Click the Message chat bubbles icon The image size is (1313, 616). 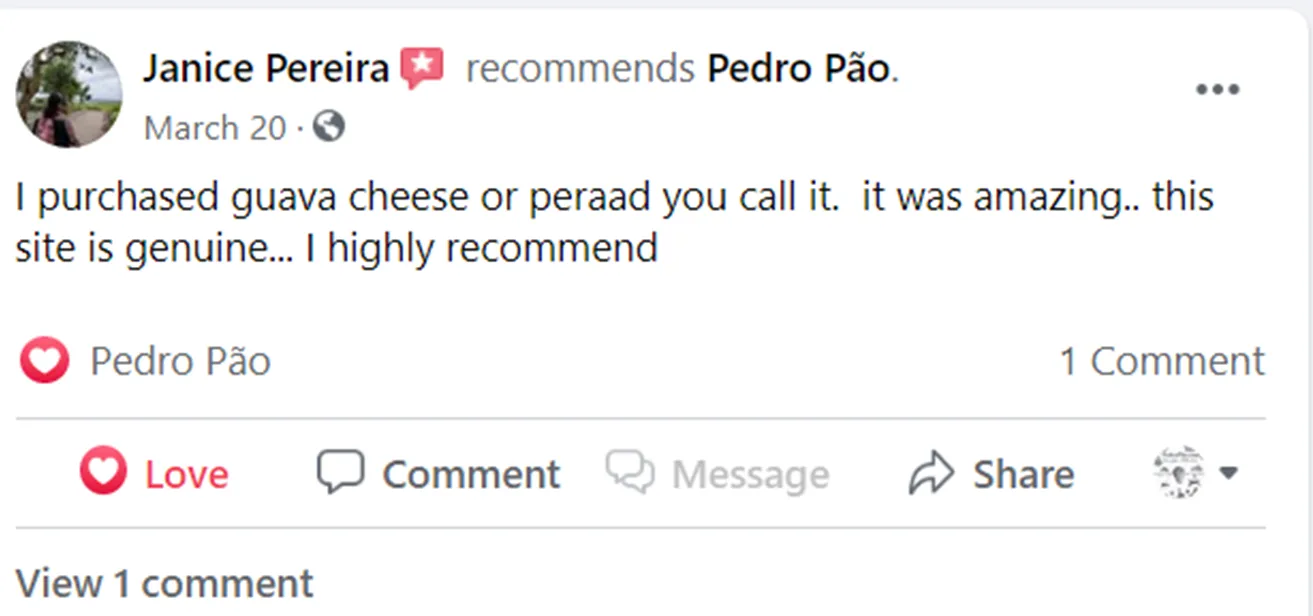[630, 472]
